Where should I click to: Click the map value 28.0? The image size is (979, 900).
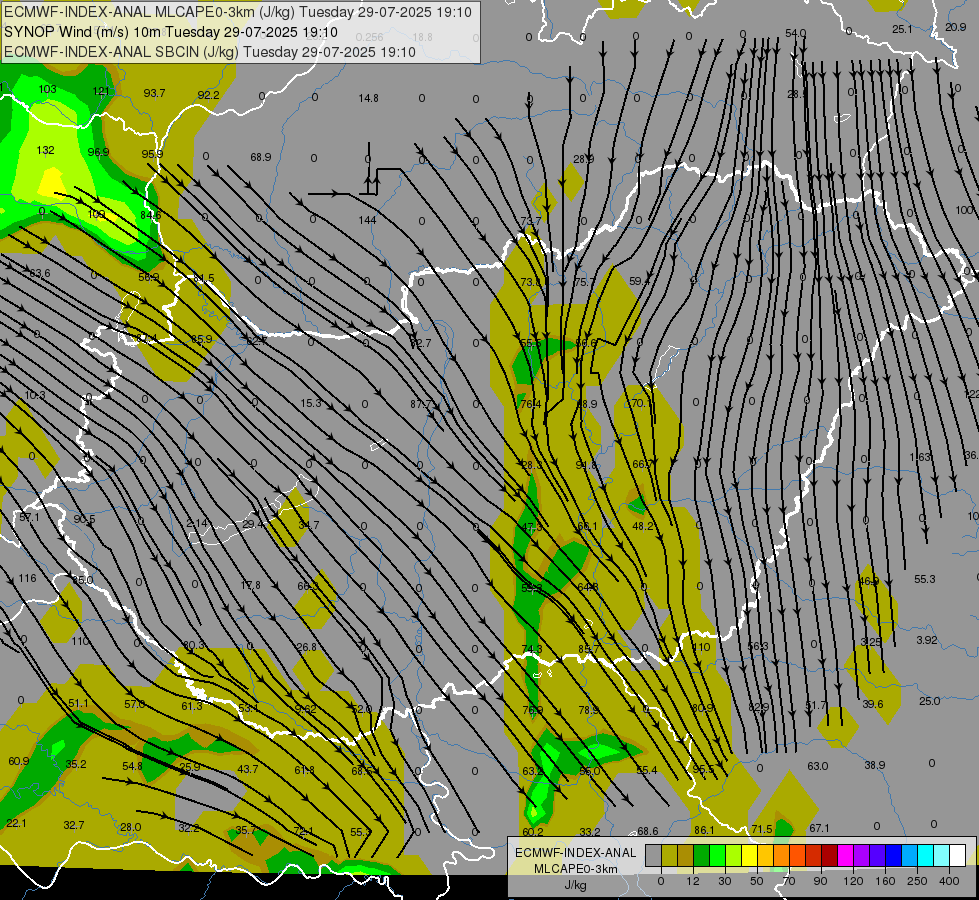pyautogui.click(x=130, y=827)
